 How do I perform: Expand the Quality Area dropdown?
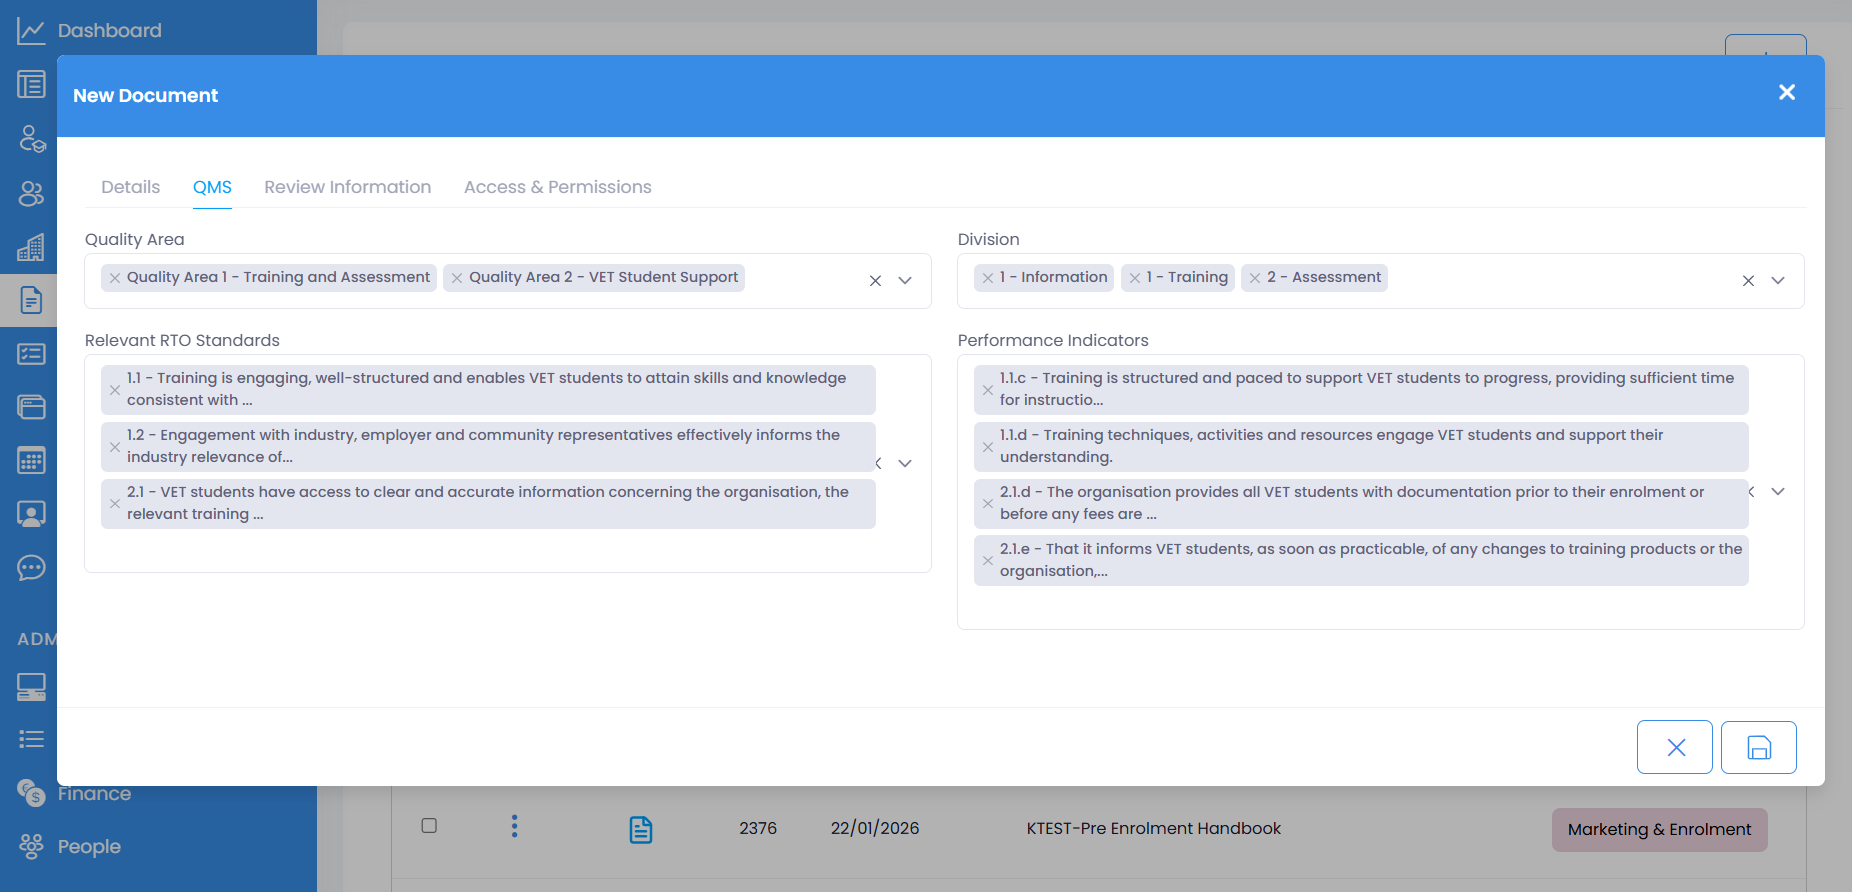pyautogui.click(x=905, y=281)
